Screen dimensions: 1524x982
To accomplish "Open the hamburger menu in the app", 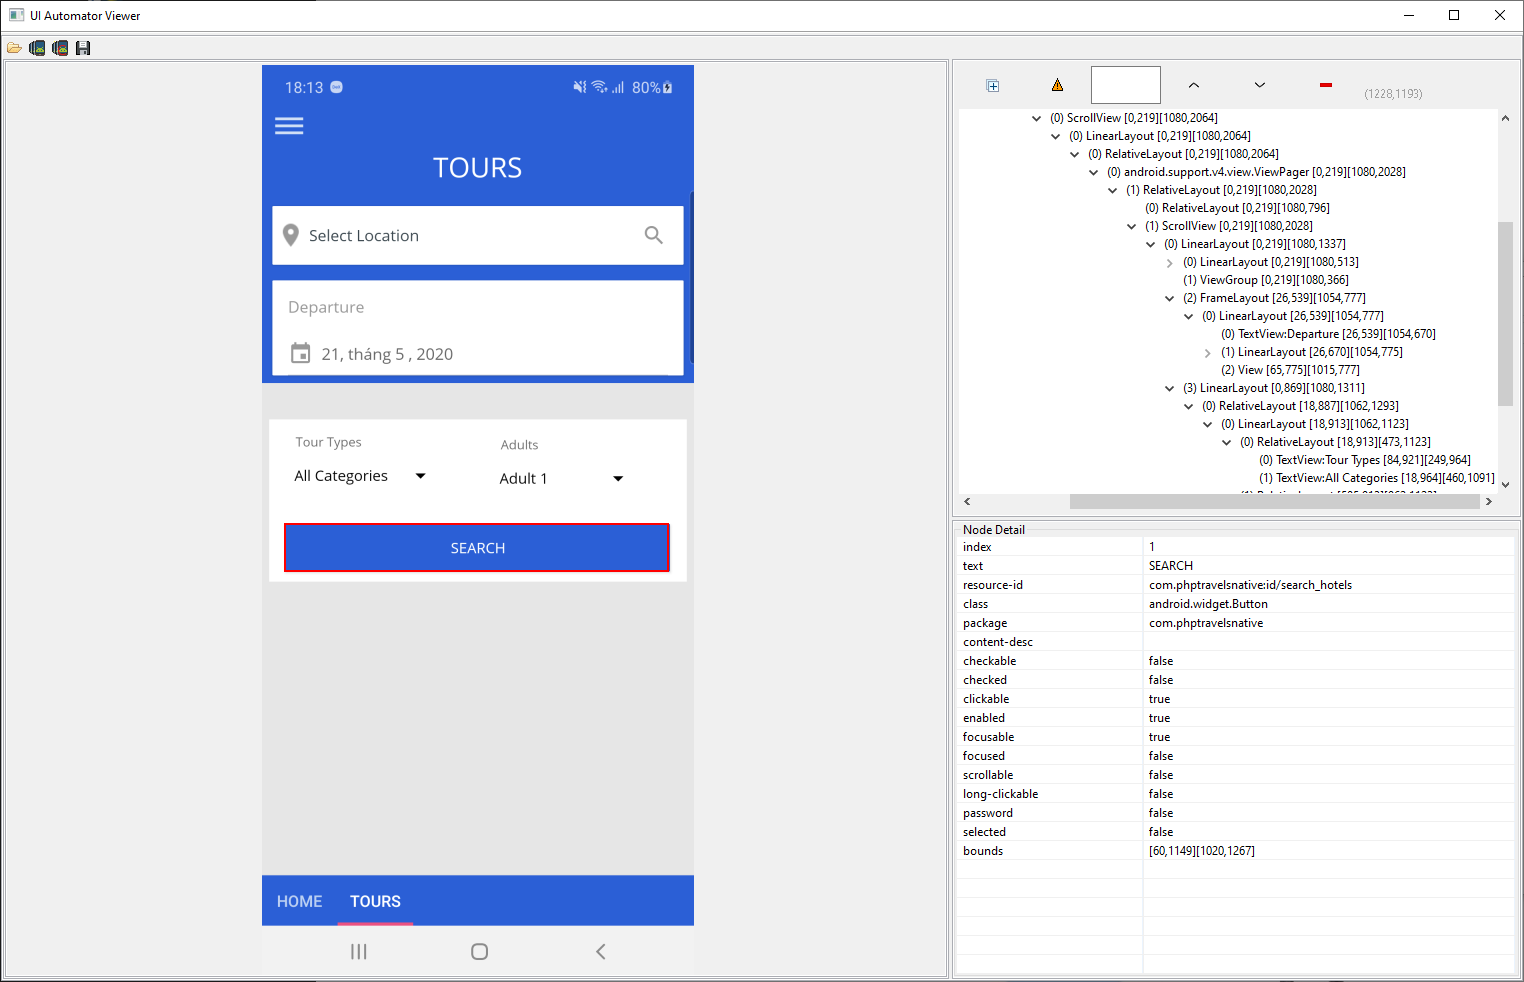I will pyautogui.click(x=289, y=126).
